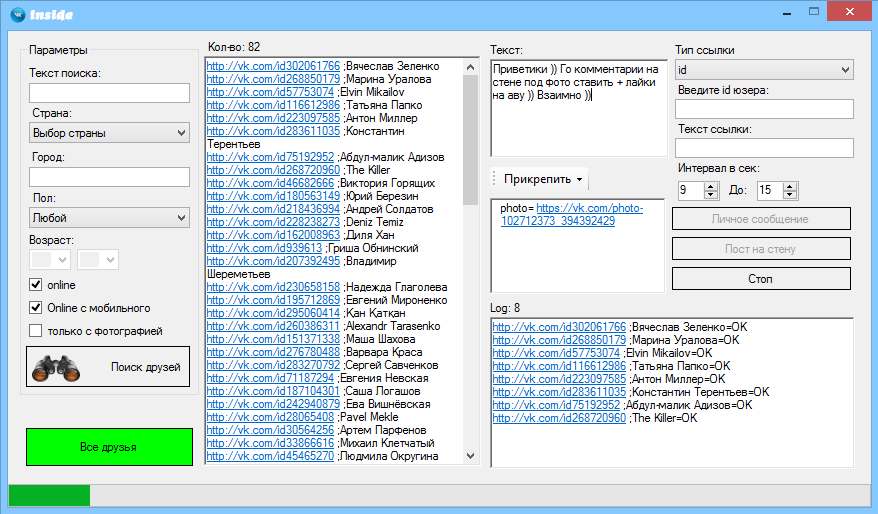Open id302061766 link in user list
Screen dimensions: 878x514
coord(273,66)
